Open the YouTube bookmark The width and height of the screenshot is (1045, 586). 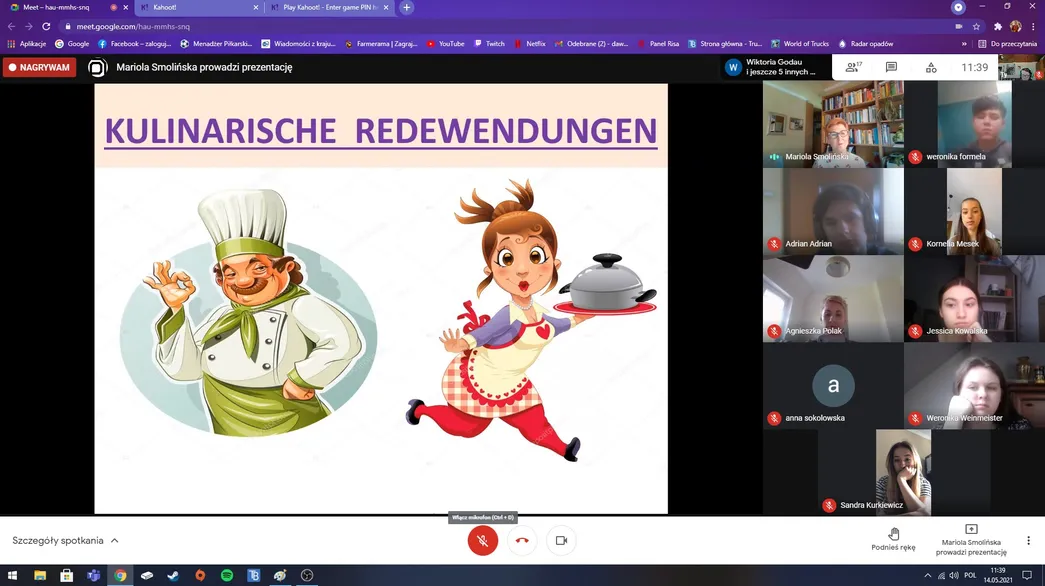(x=445, y=44)
